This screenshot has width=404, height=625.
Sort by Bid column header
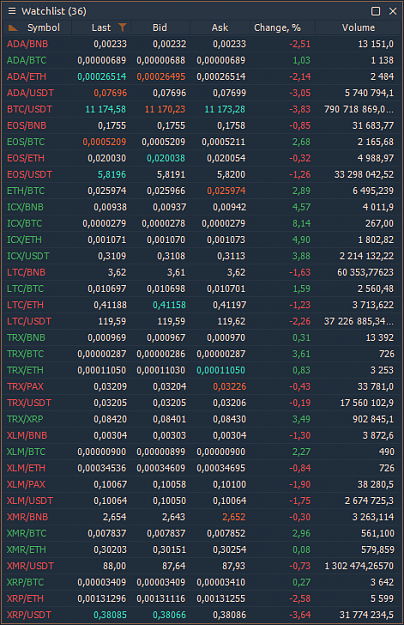pyautogui.click(x=160, y=28)
